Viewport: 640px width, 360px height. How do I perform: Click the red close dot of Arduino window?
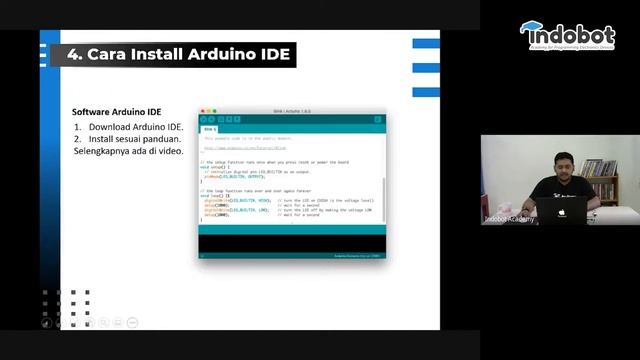pyautogui.click(x=202, y=111)
